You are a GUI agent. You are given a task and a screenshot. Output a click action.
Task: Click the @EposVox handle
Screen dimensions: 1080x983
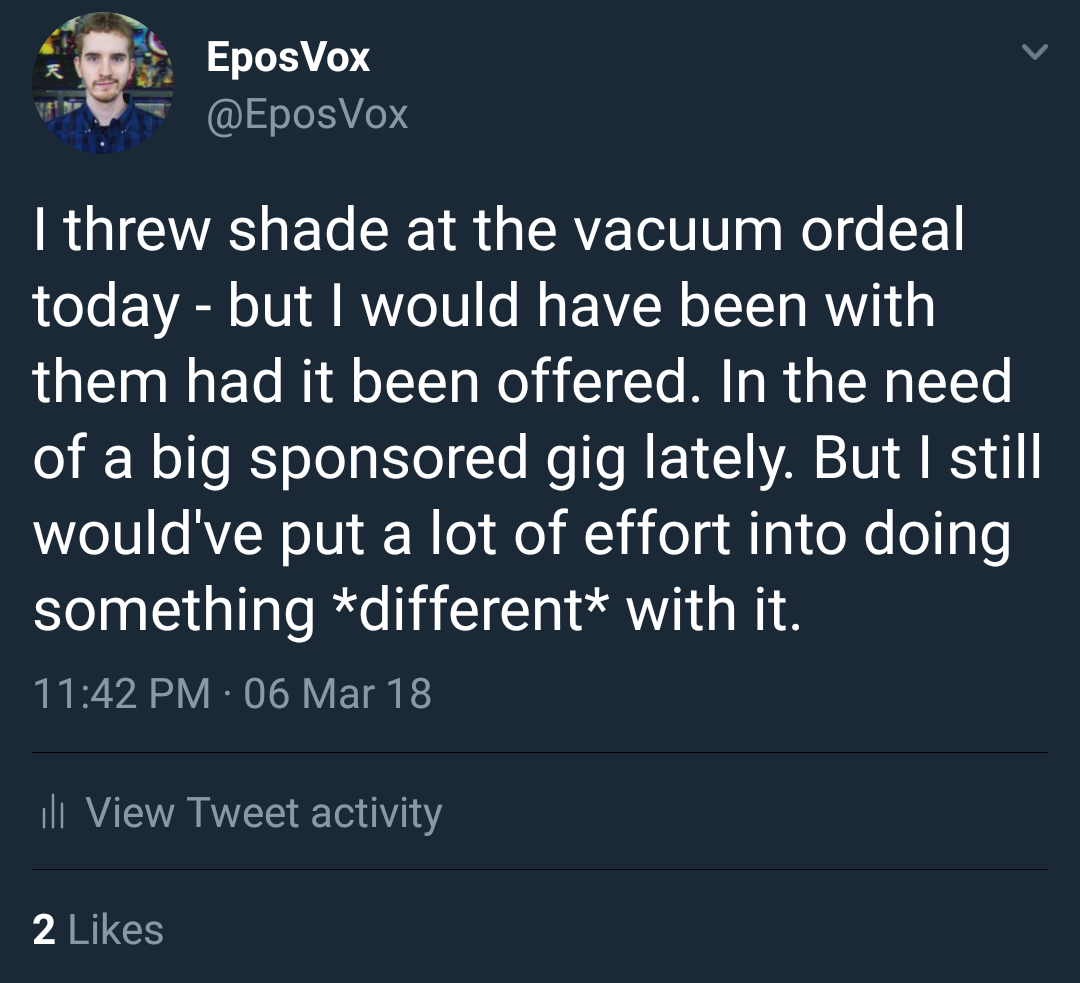point(307,115)
